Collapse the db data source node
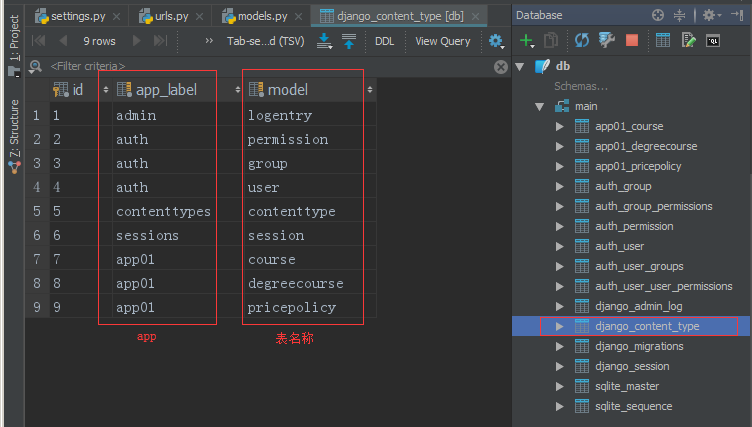The image size is (752, 427). 519,67
